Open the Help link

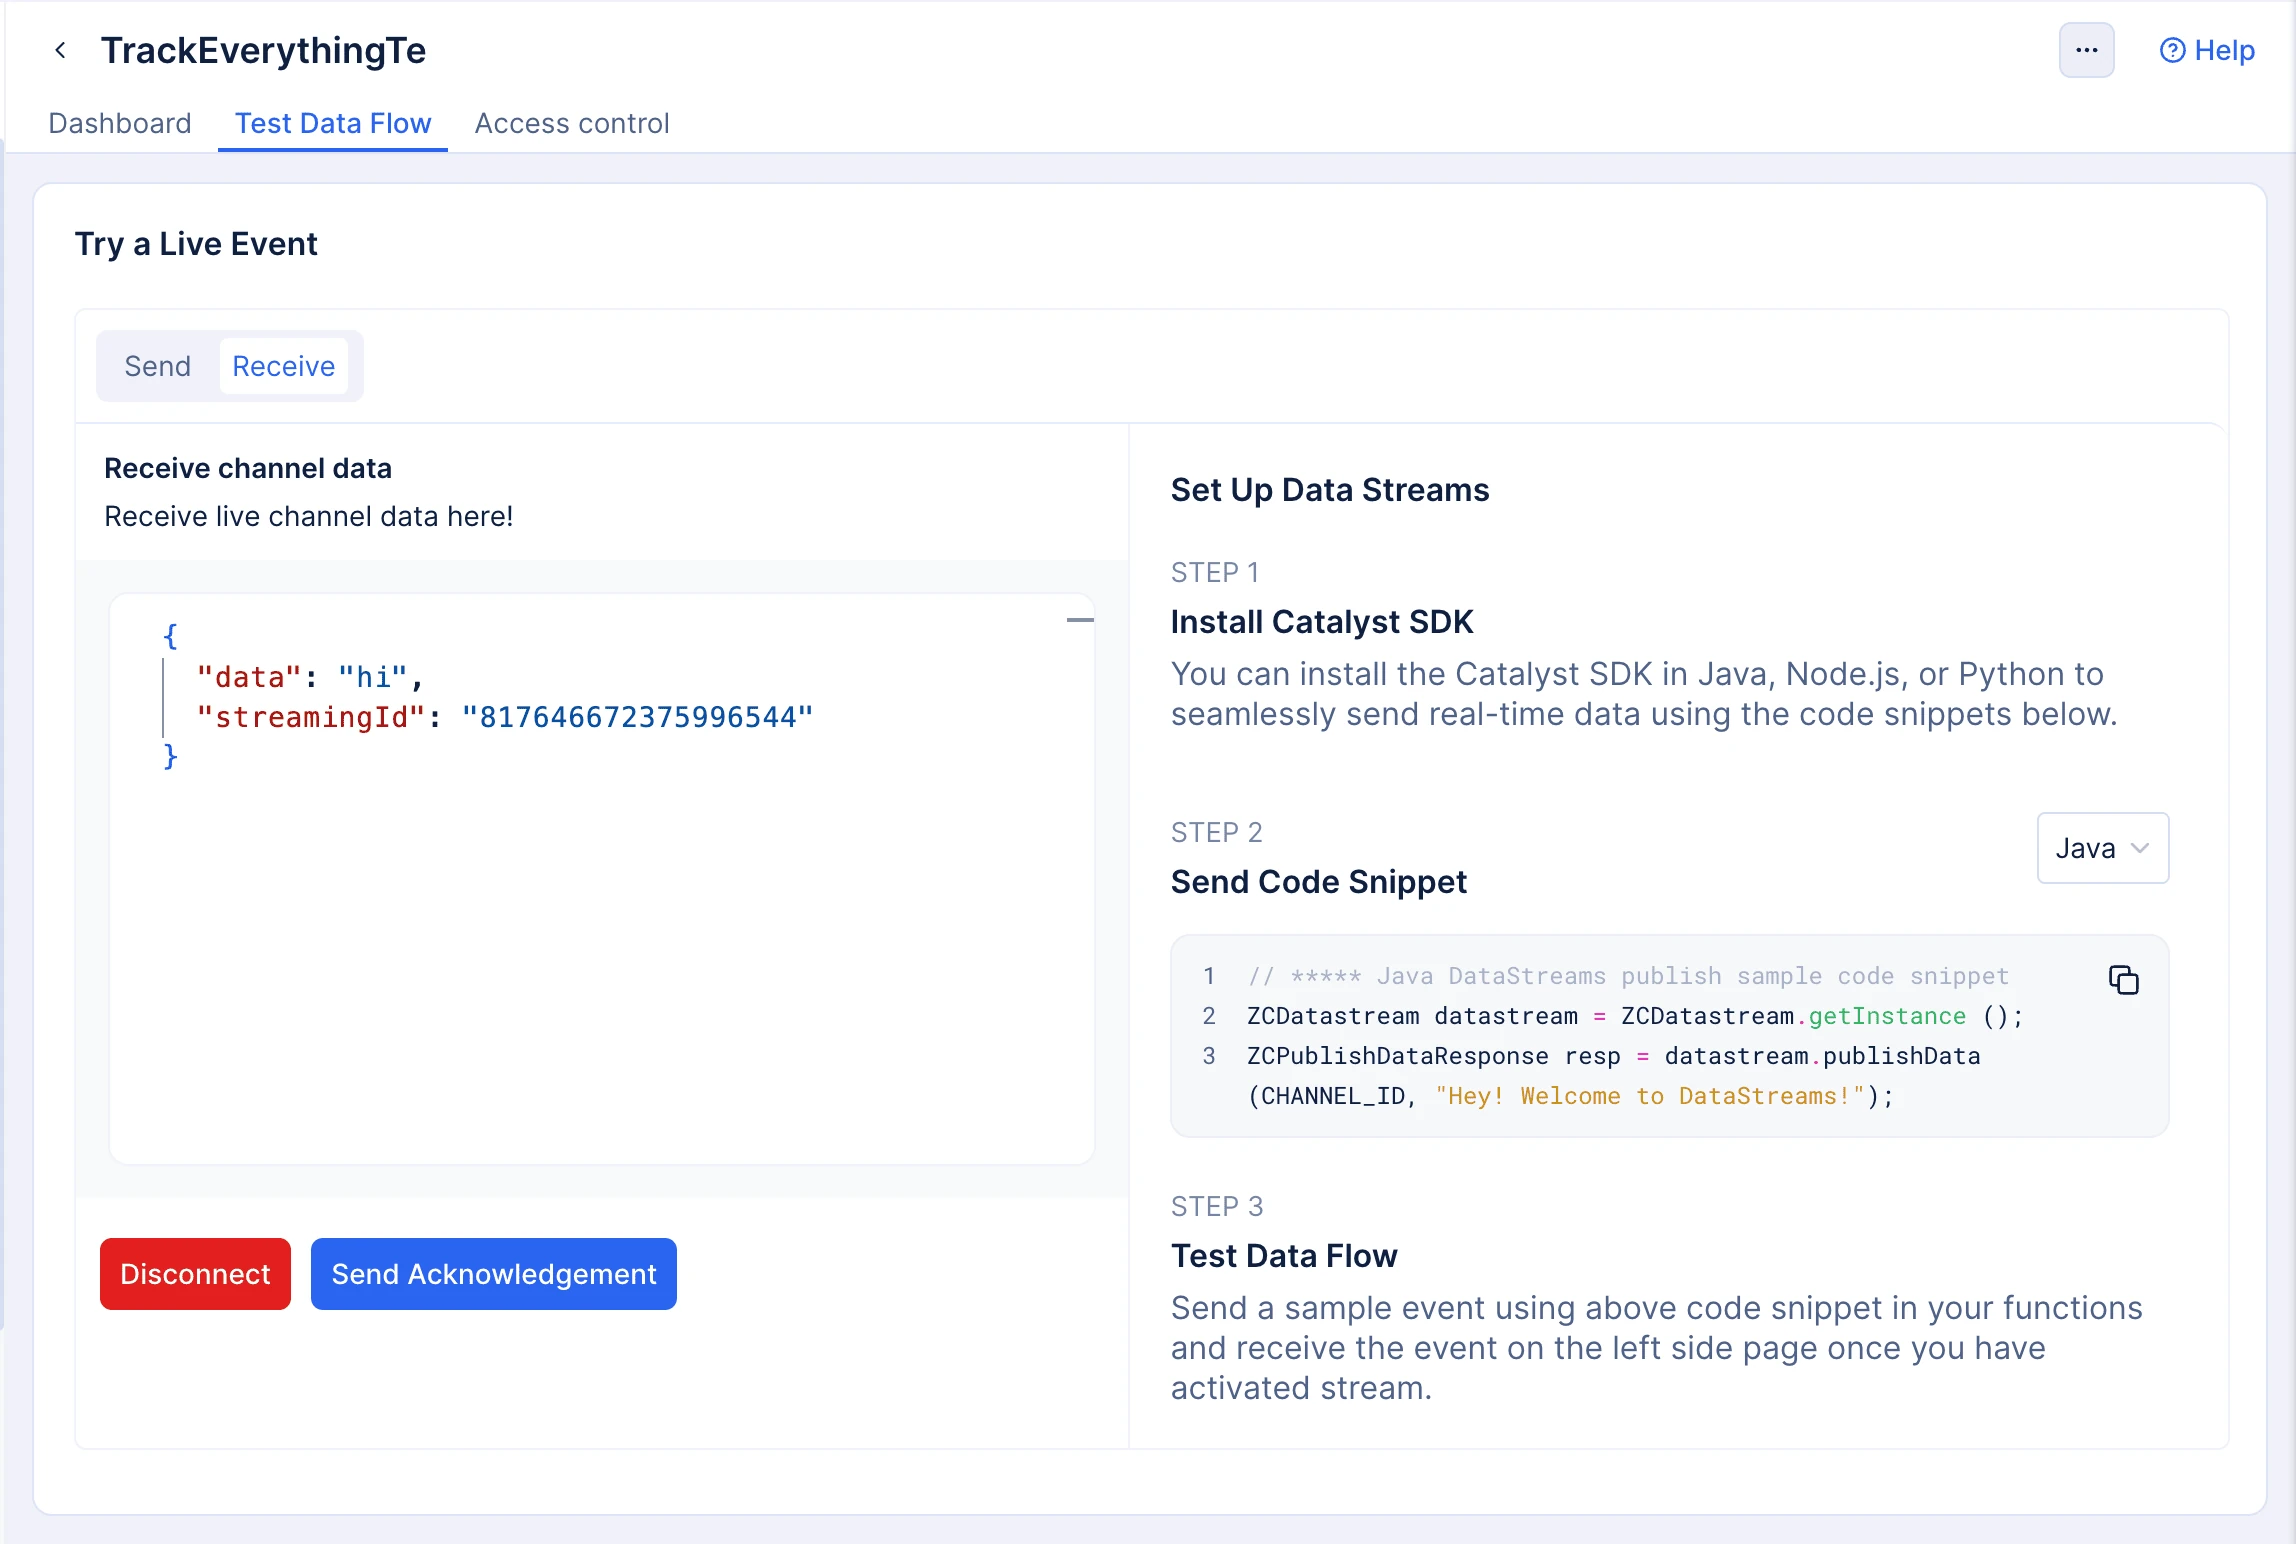coord(2207,50)
